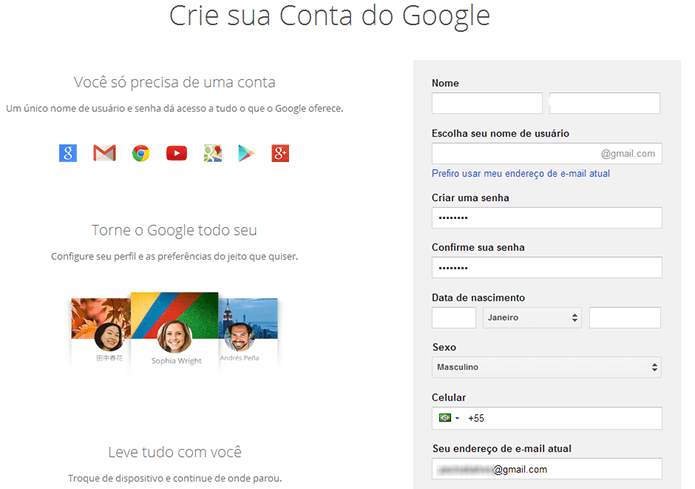The height and width of the screenshot is (489, 695).
Task: Click the red Google+ icon
Action: 280,153
